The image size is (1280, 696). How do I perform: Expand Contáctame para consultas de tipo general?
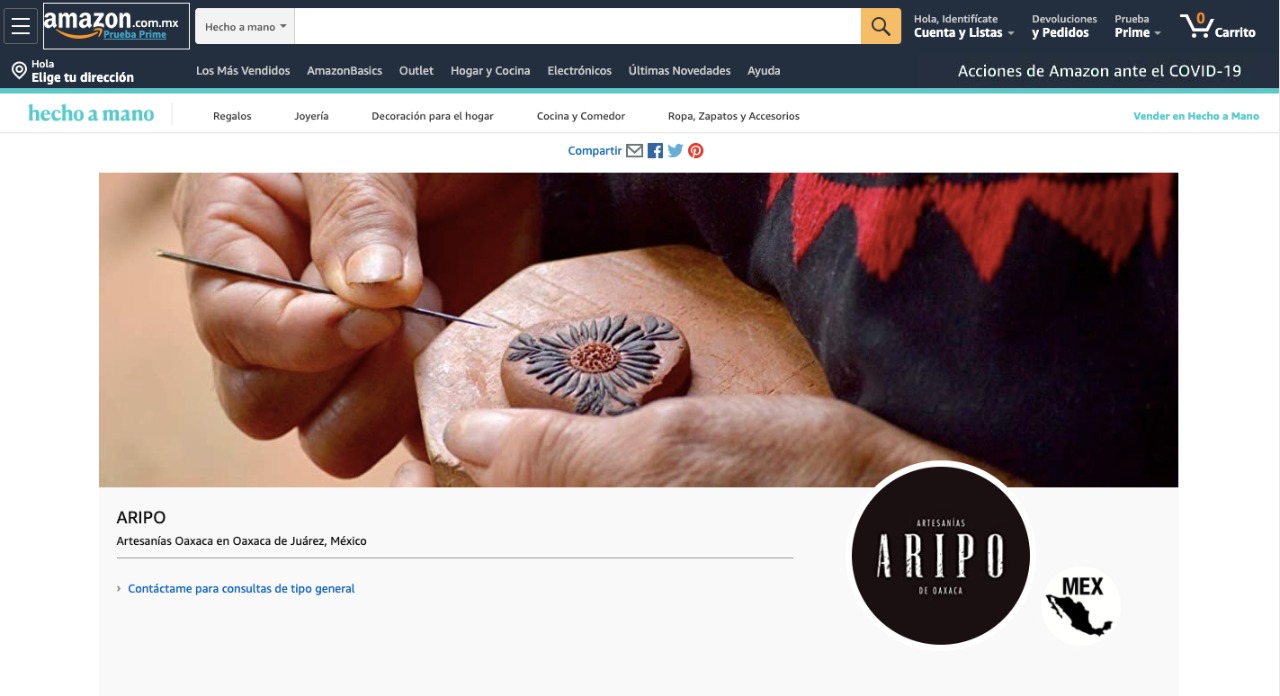tap(241, 589)
